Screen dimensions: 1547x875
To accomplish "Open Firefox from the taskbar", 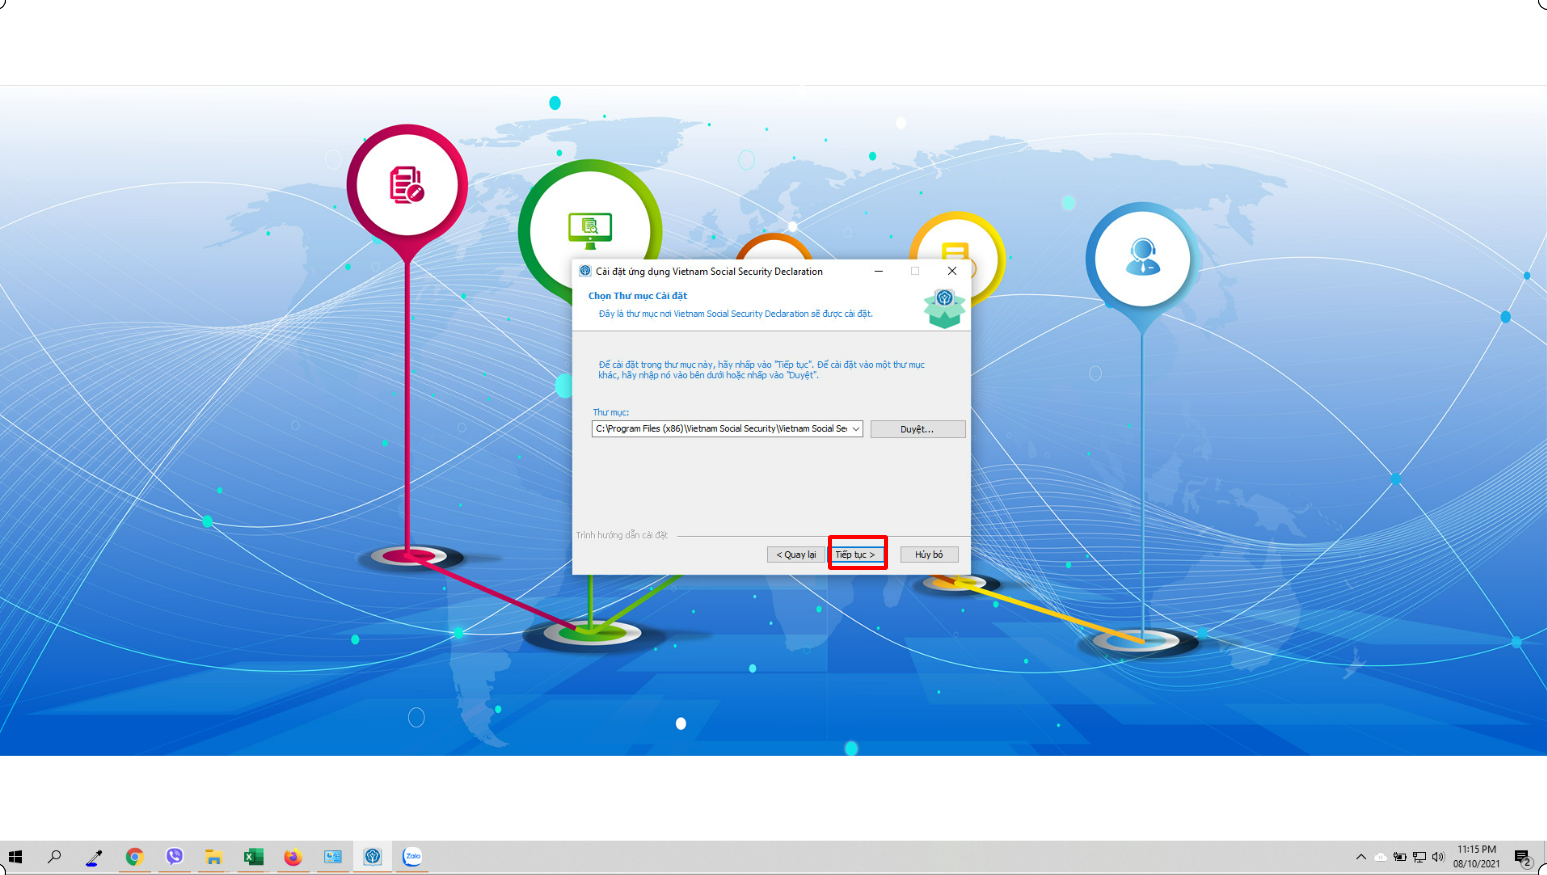I will [x=293, y=857].
